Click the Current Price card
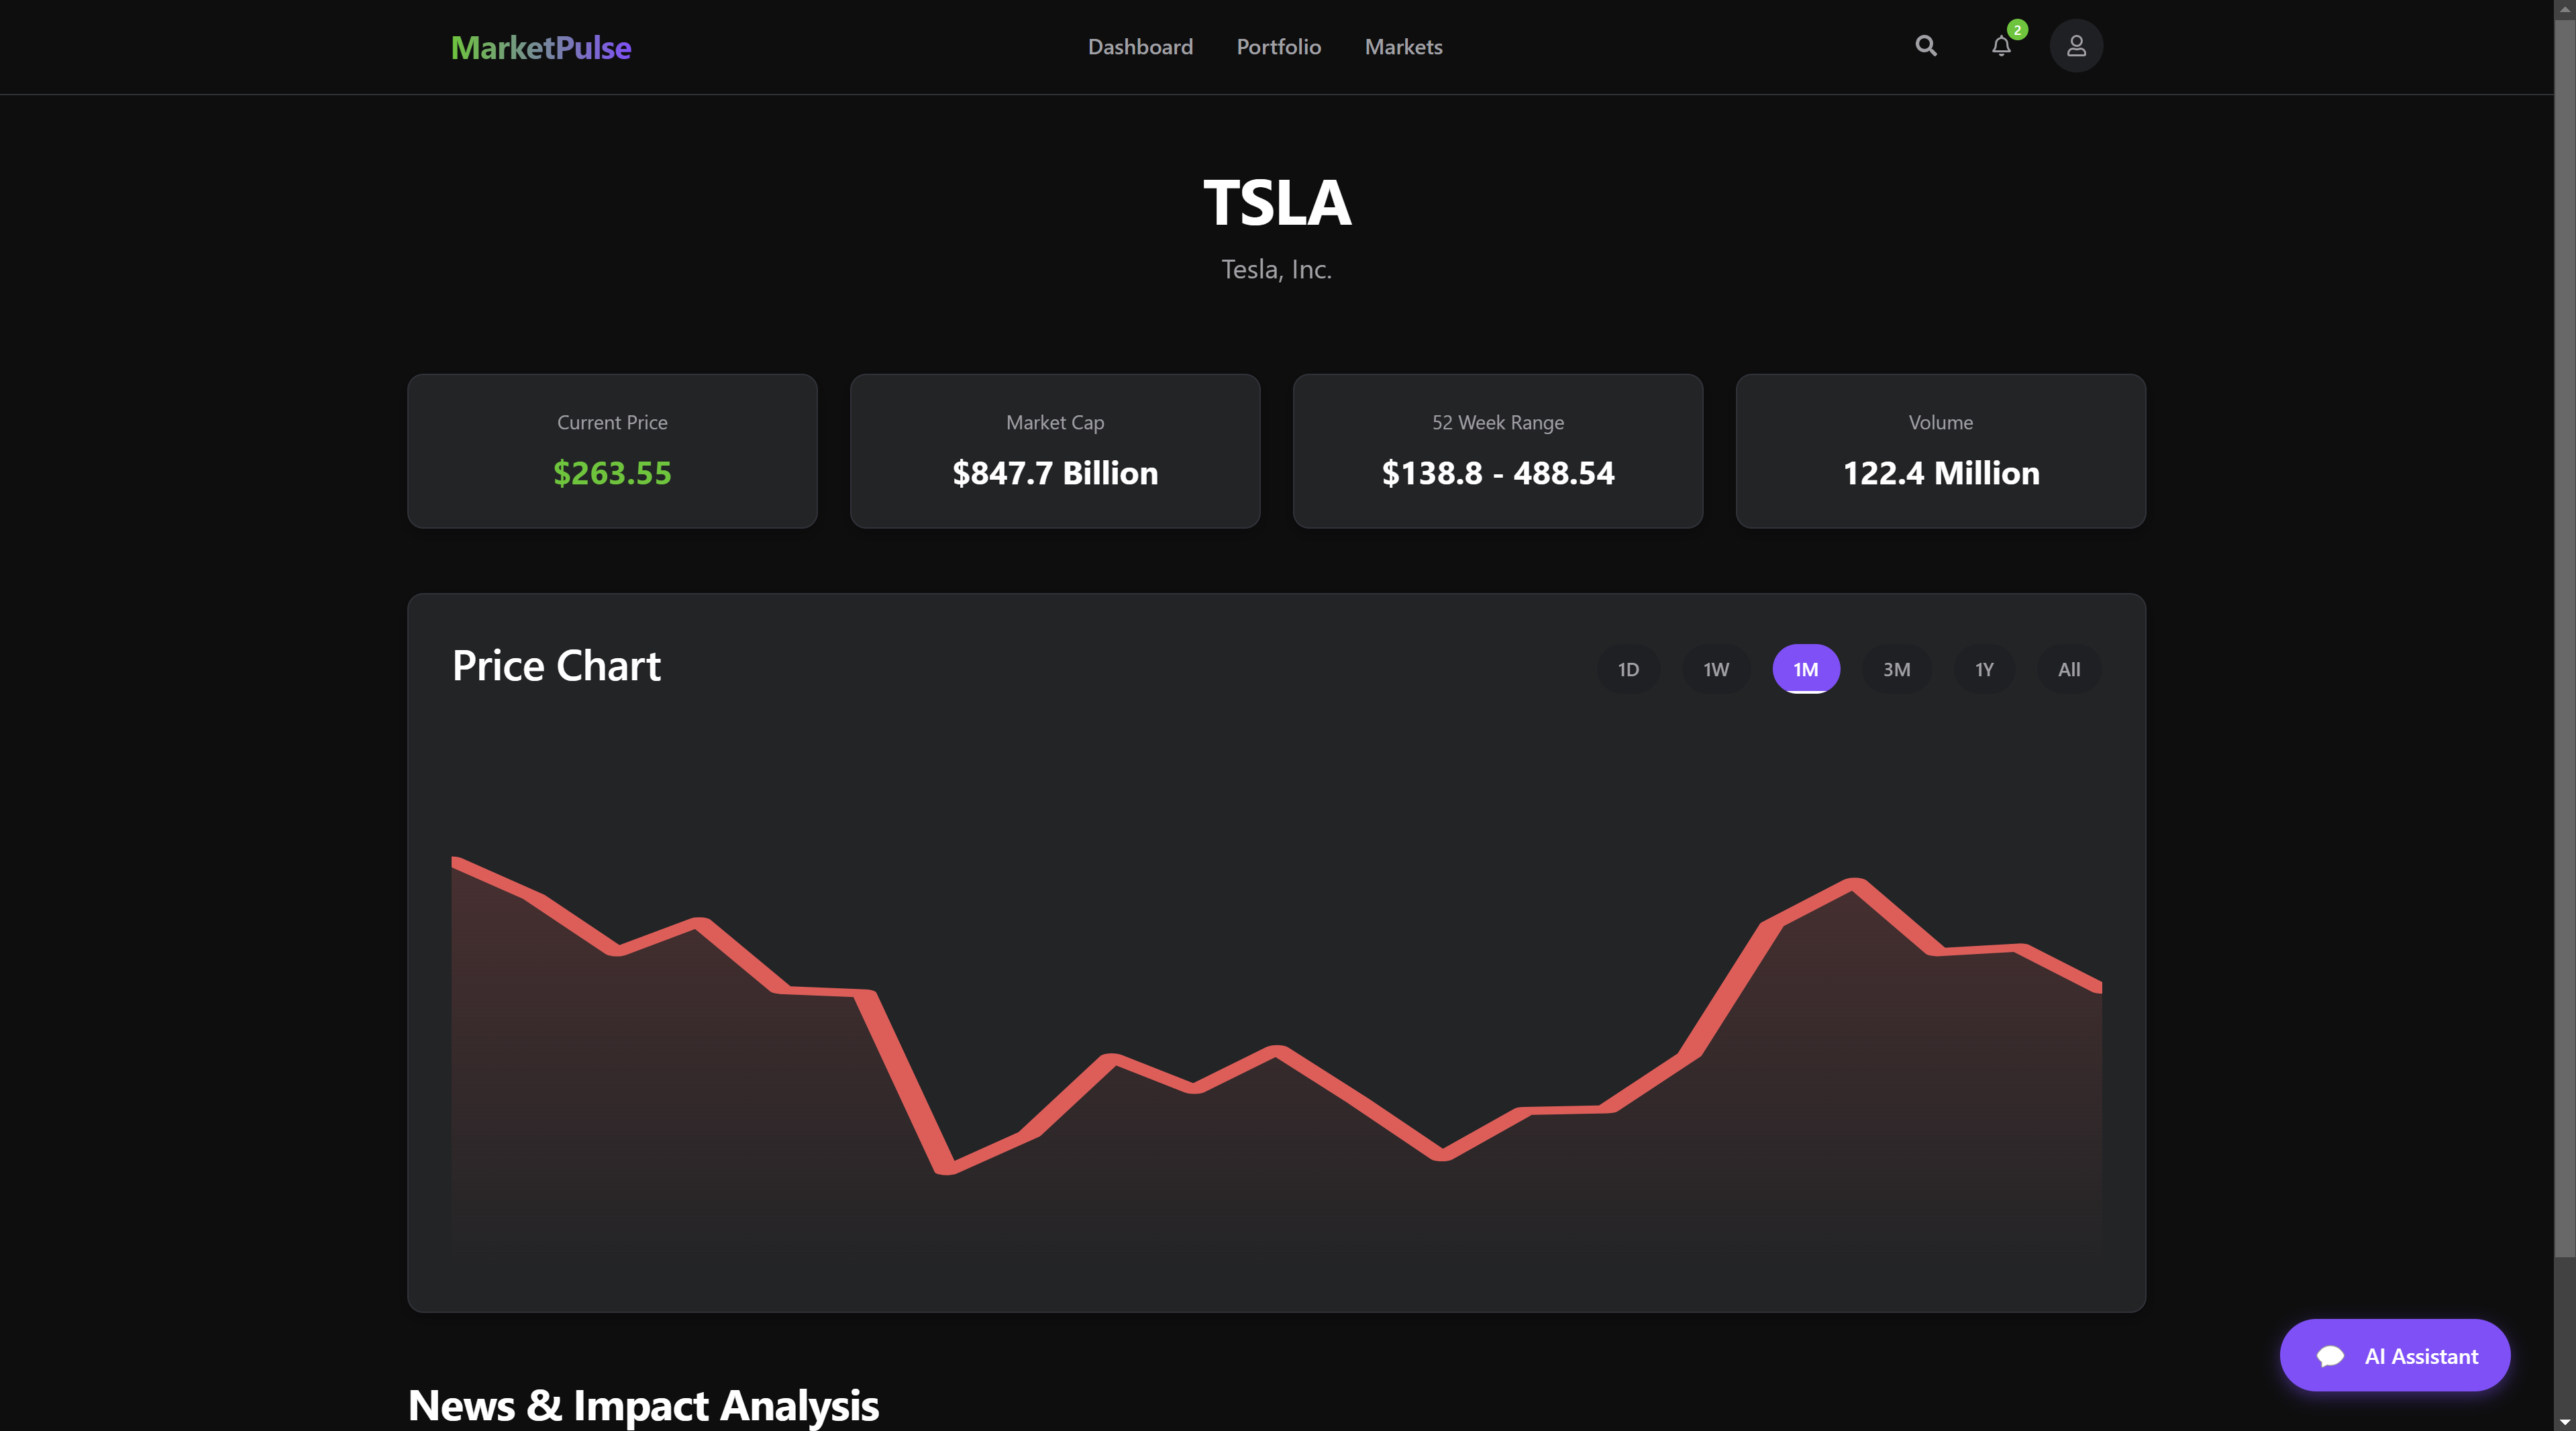Screen dimensions: 2576x1431 [612, 451]
